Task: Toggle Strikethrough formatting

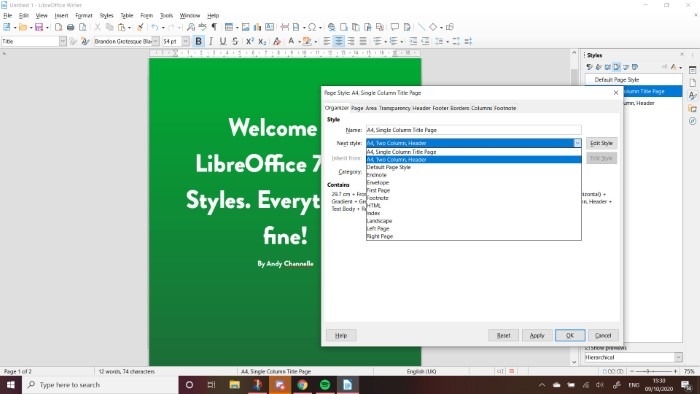Action: (235, 41)
